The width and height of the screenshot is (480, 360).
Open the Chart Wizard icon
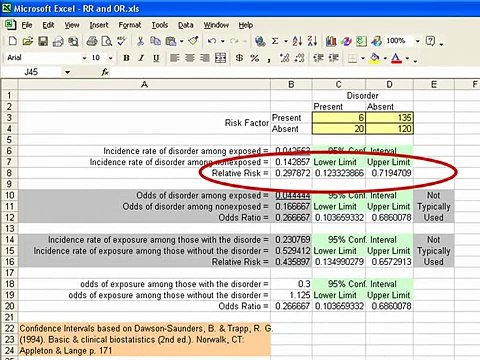331,41
